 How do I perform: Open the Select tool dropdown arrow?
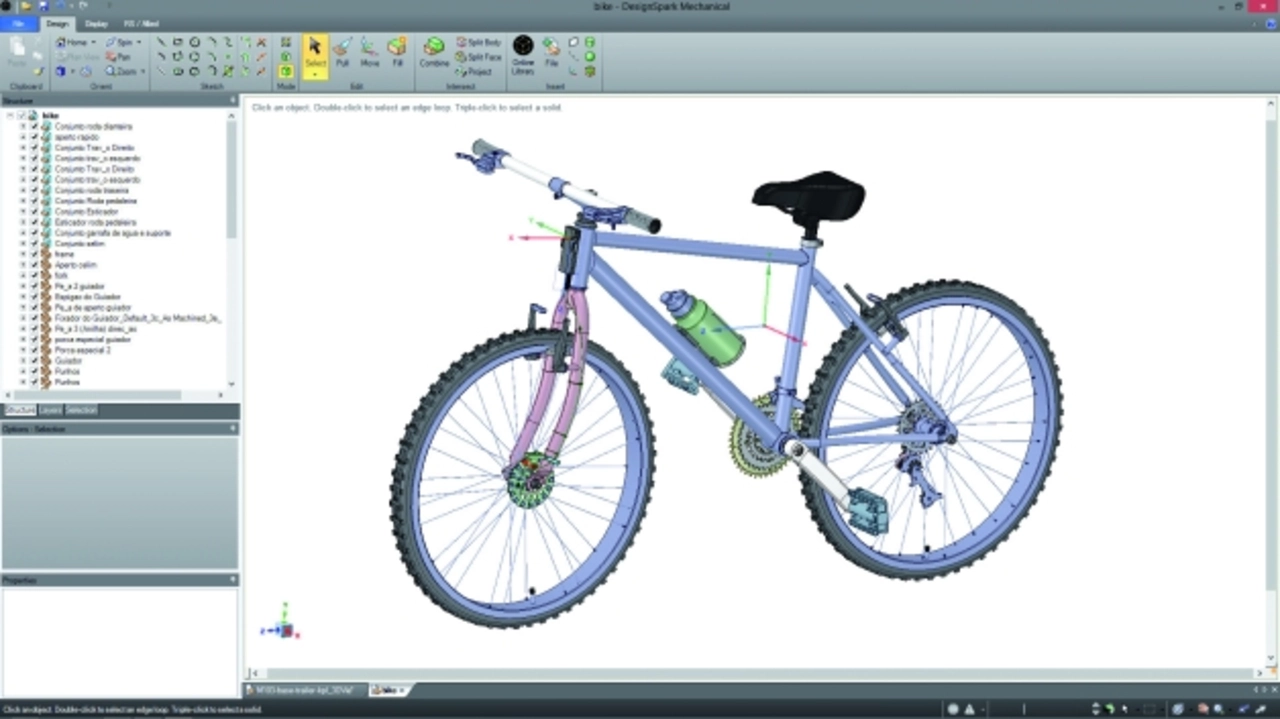click(x=315, y=75)
